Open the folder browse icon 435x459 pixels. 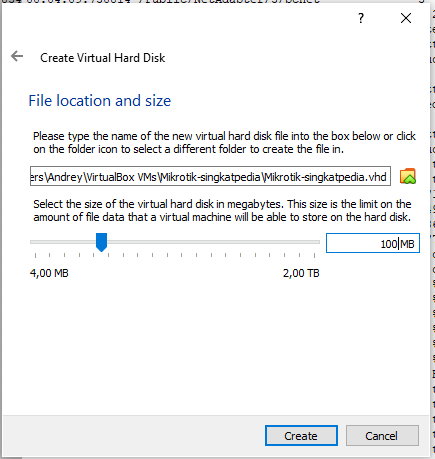pyautogui.click(x=408, y=176)
